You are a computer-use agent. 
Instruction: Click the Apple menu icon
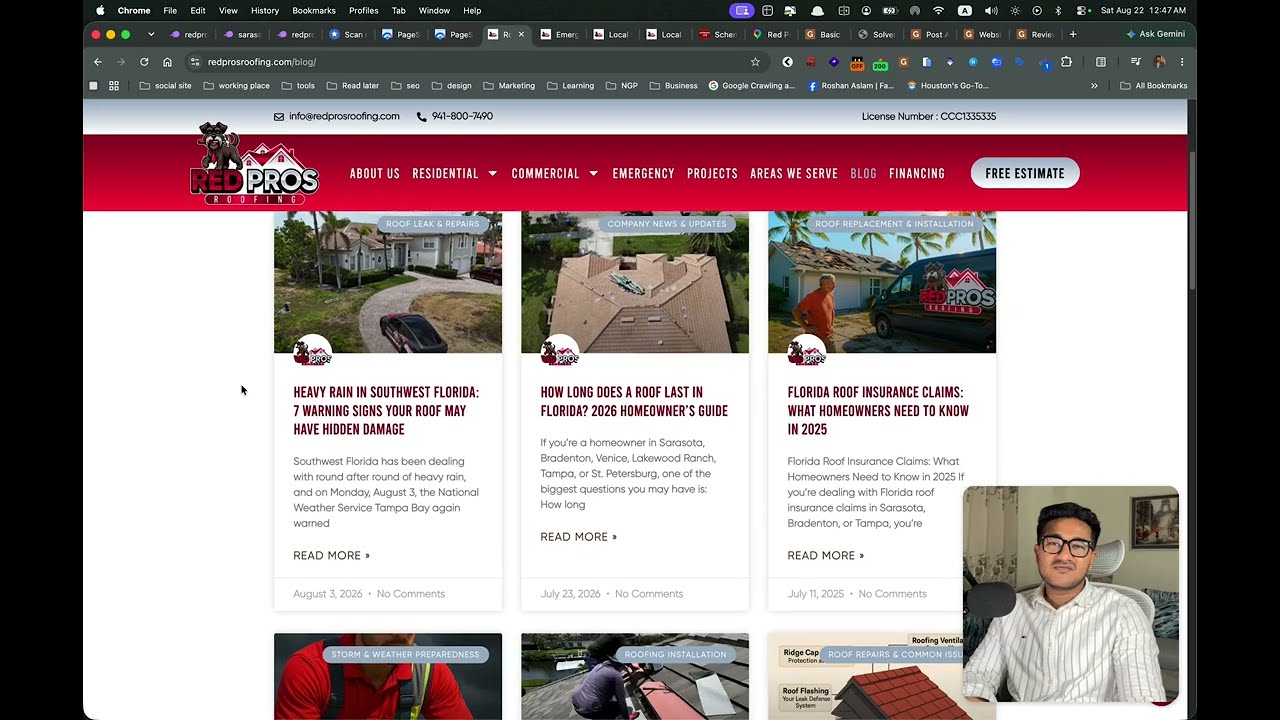pyautogui.click(x=100, y=10)
